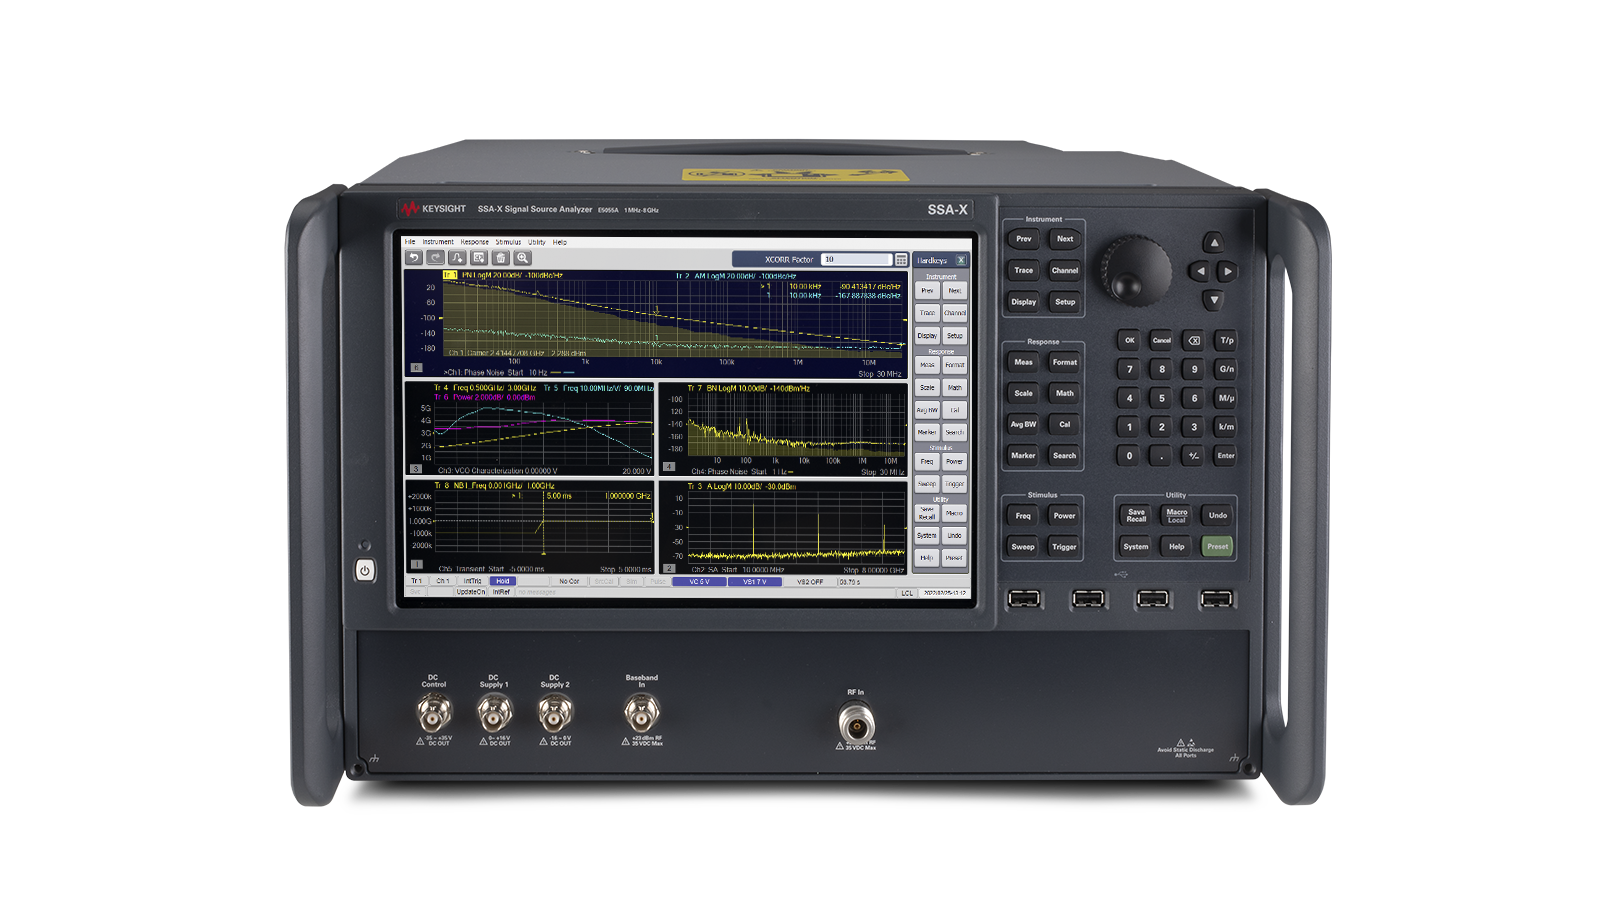
Task: Toggle the VS1 7 V supply indicator
Action: (x=754, y=581)
